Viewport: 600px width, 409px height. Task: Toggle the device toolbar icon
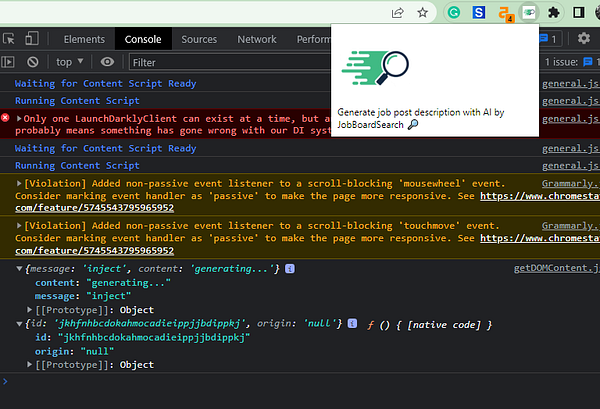point(32,39)
